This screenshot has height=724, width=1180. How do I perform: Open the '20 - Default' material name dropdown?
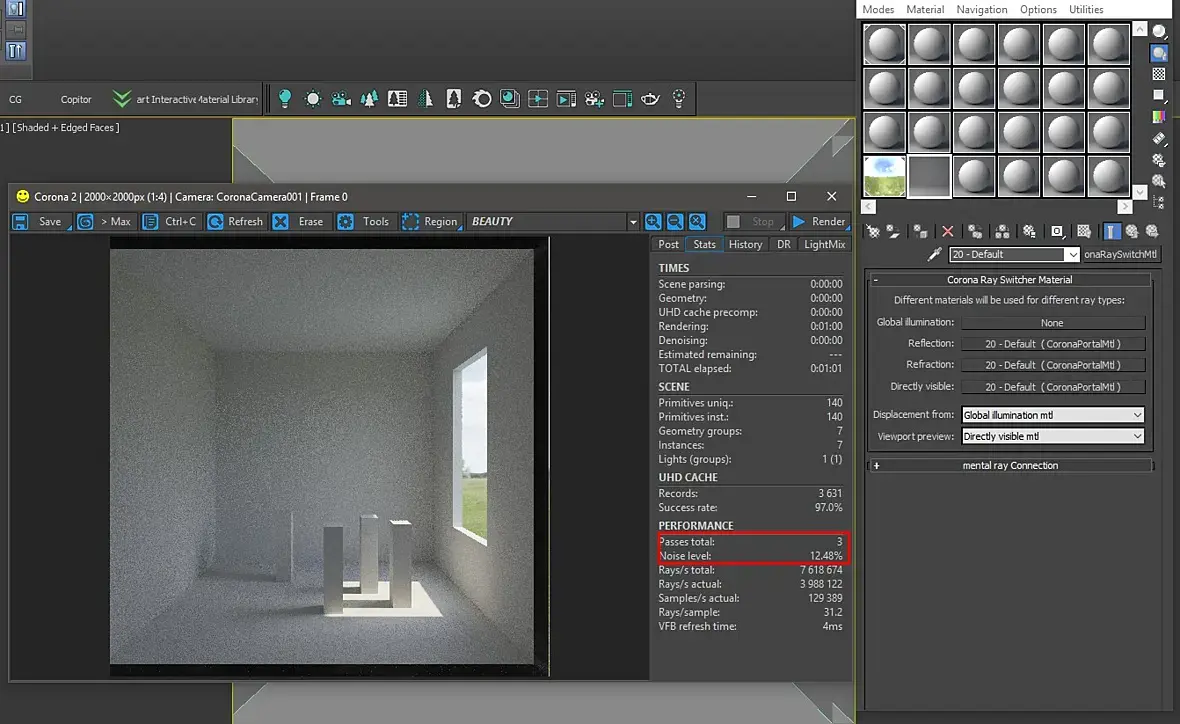coord(1014,254)
